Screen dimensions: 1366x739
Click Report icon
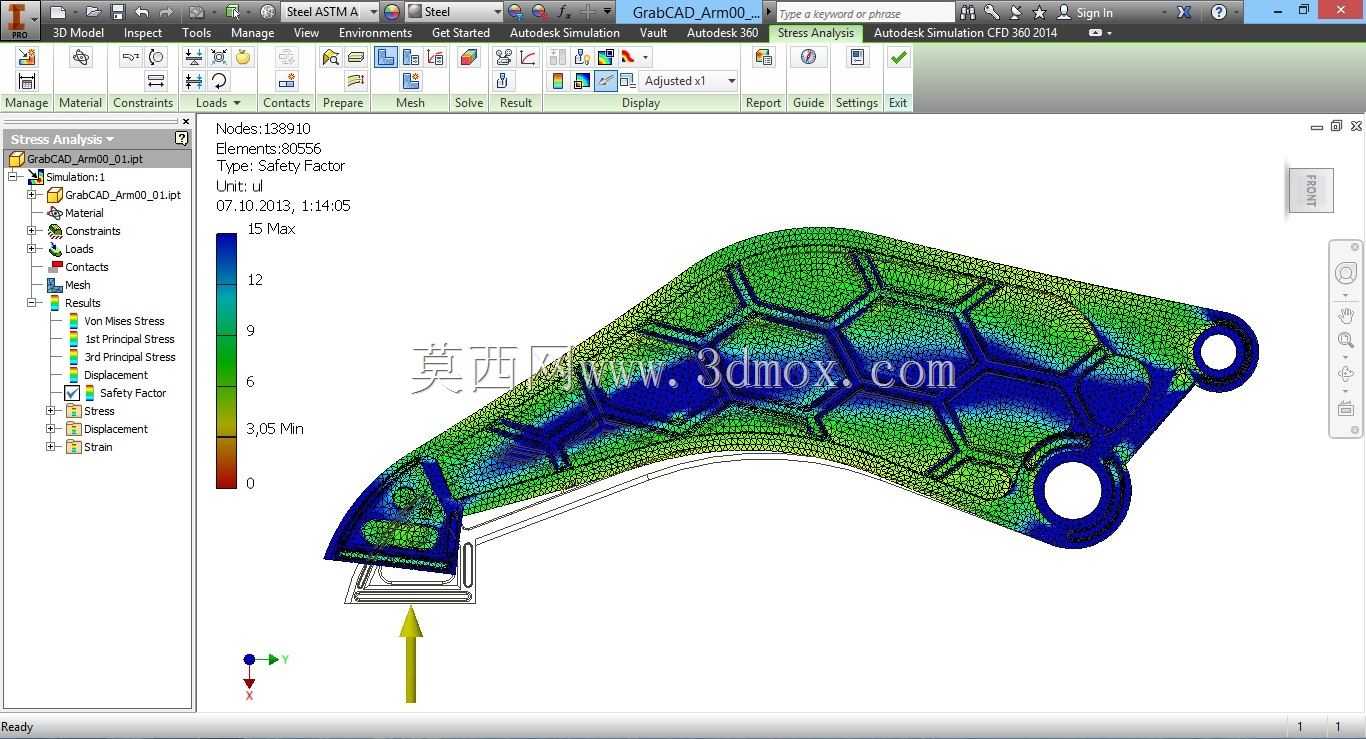click(x=763, y=57)
